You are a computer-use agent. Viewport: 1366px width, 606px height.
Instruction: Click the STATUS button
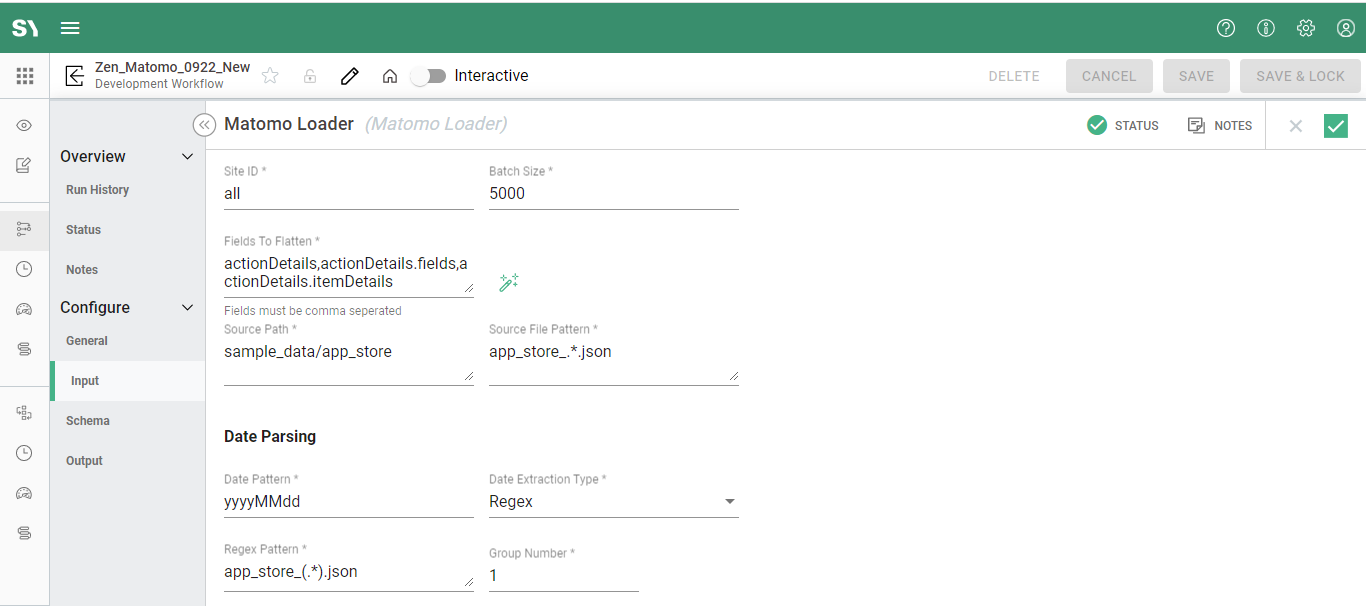pyautogui.click(x=1123, y=125)
